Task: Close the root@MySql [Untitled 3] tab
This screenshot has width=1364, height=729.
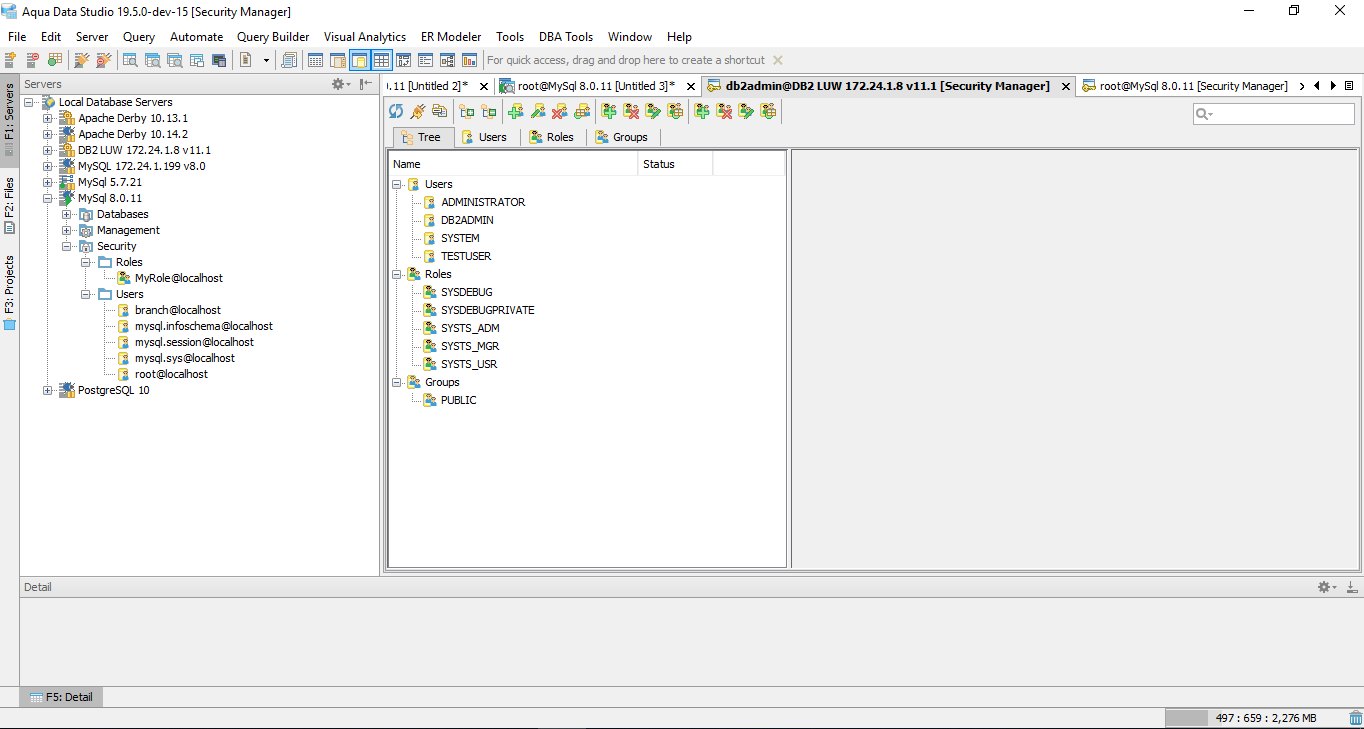Action: click(x=689, y=87)
